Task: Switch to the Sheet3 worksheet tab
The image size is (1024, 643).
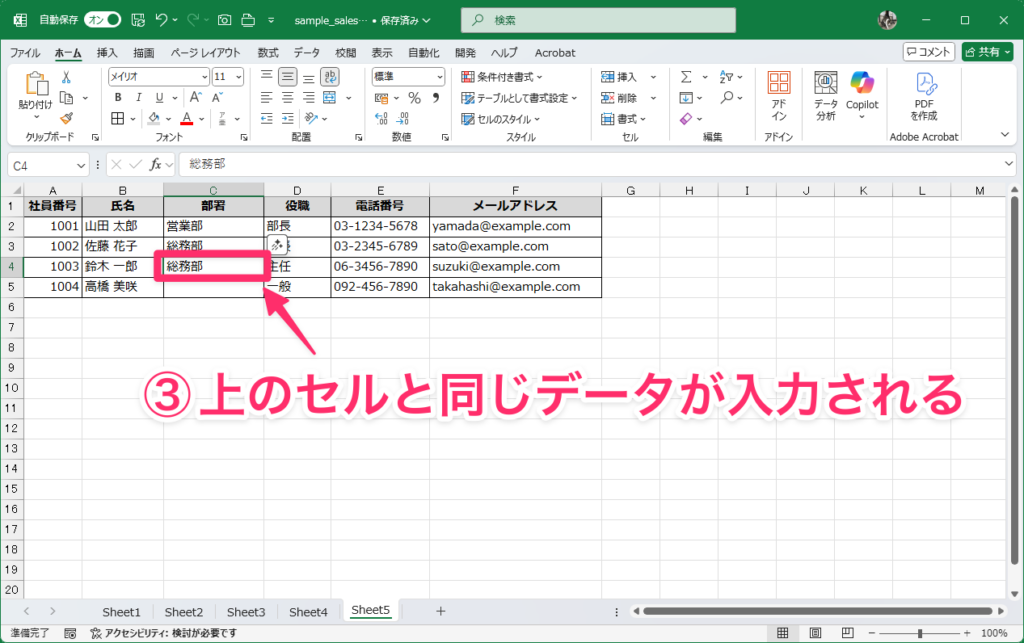Action: (246, 612)
